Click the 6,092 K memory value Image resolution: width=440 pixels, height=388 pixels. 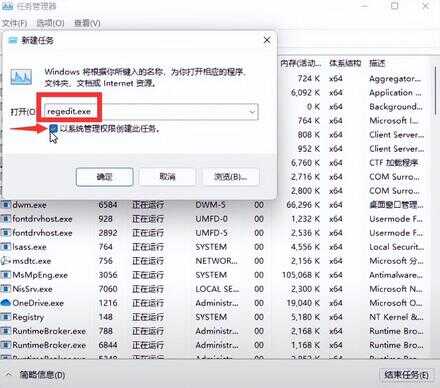point(305,93)
